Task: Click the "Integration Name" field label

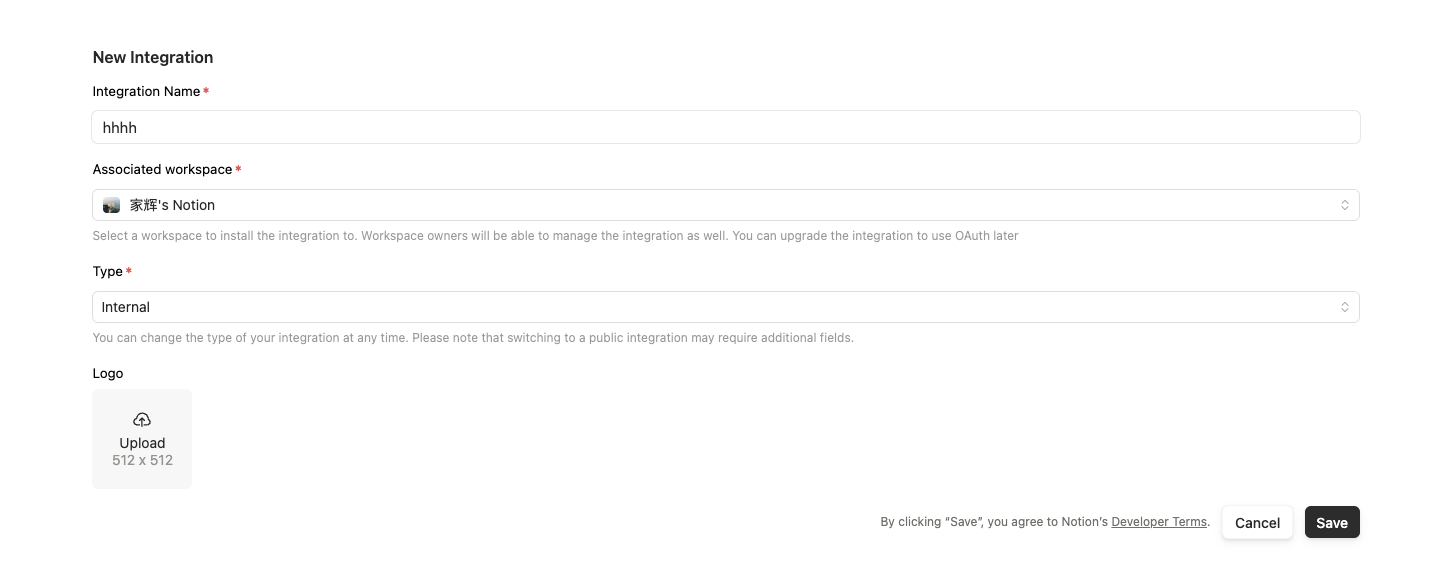Action: (x=146, y=92)
